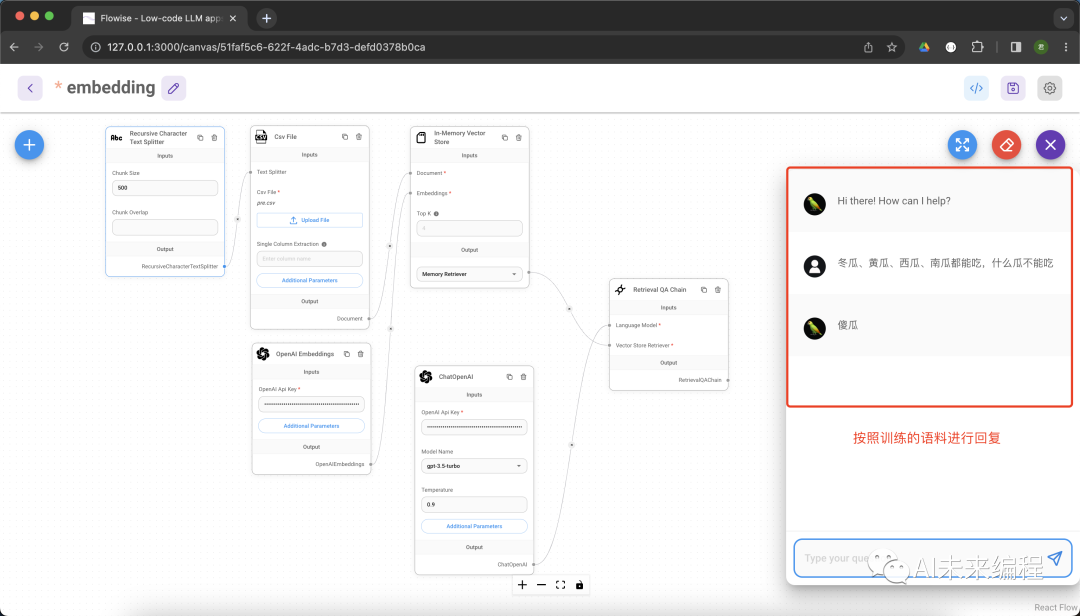Fit view on the canvas controls
Image resolution: width=1080 pixels, height=616 pixels.
coord(561,585)
